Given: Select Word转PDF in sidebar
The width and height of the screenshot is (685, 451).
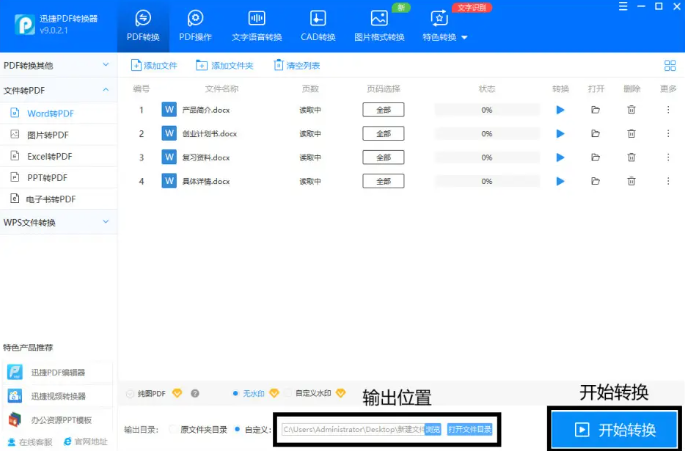Looking at the screenshot, I should (x=58, y=113).
